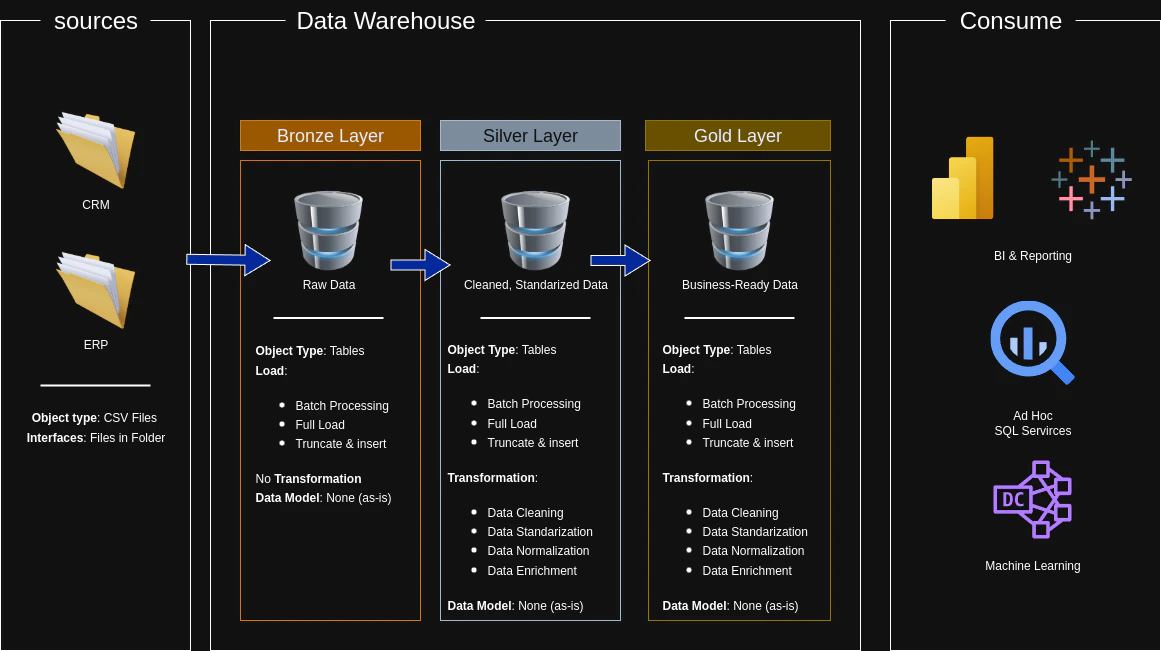Click the Data Warehouse section title
1161x651 pixels.
385,21
